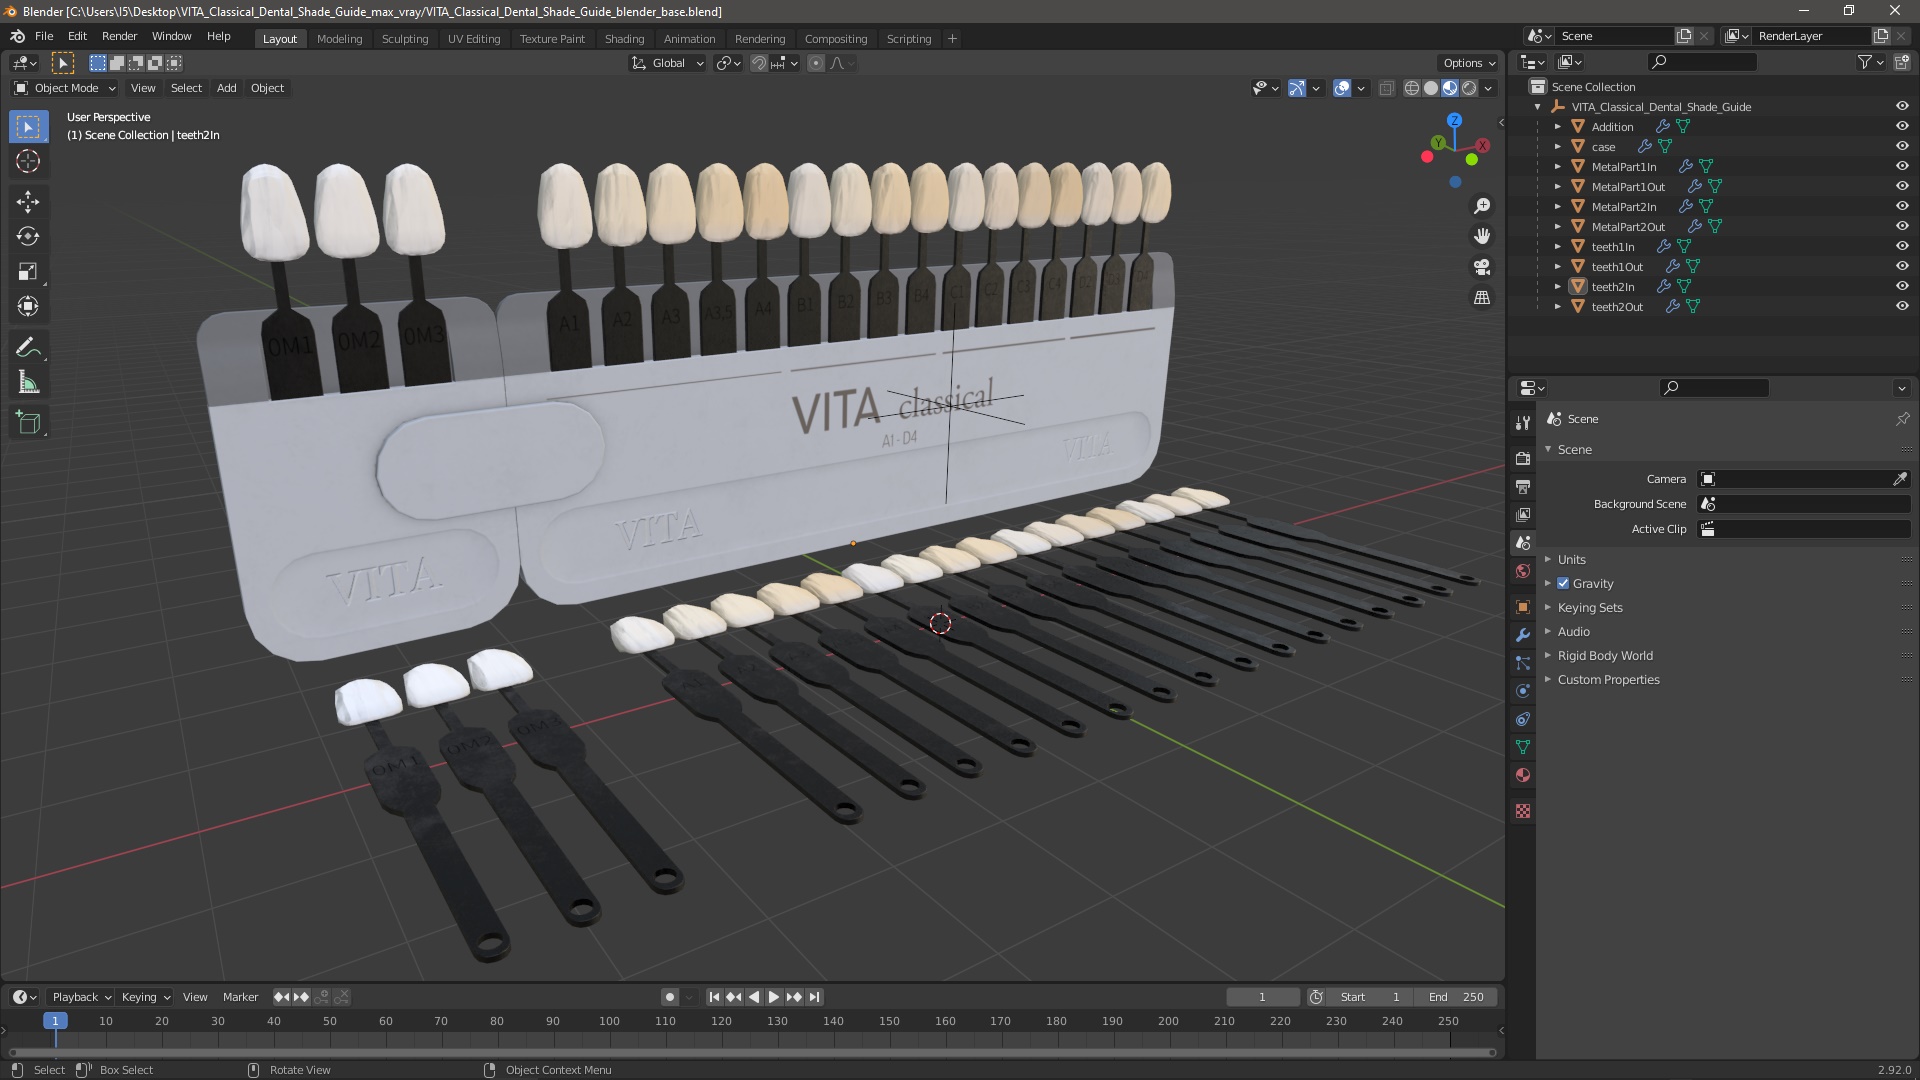
Task: Open the View Layer properties tab
Action: point(1523,514)
